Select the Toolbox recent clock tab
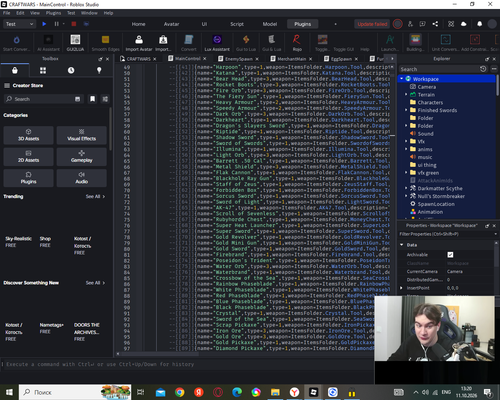The image size is (500, 400). [71, 70]
